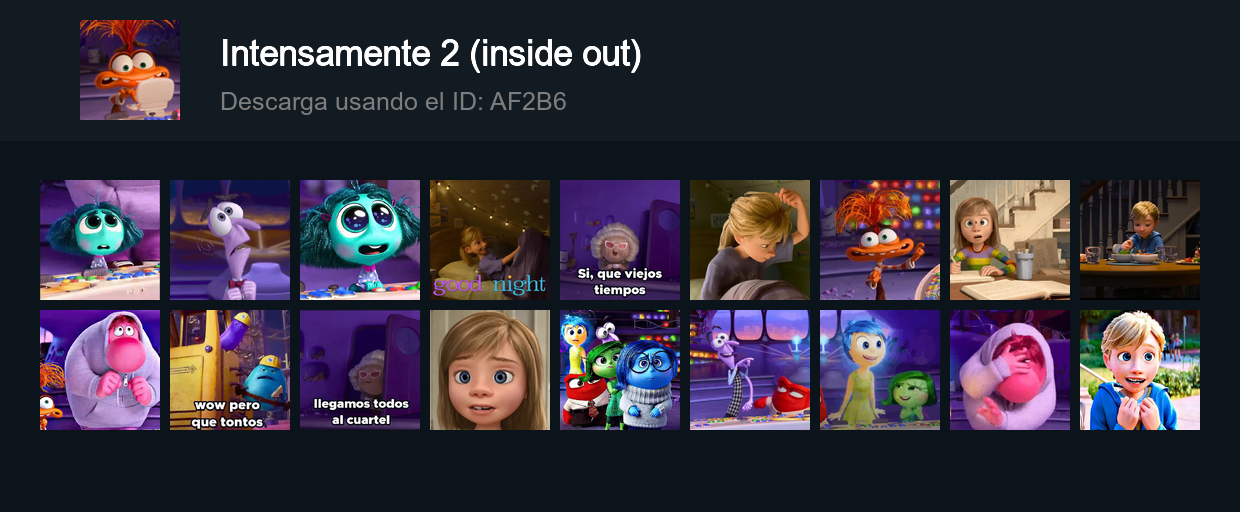The height and width of the screenshot is (512, 1240).
Task: Open the Riley scratching her head sticker
Action: coord(750,240)
